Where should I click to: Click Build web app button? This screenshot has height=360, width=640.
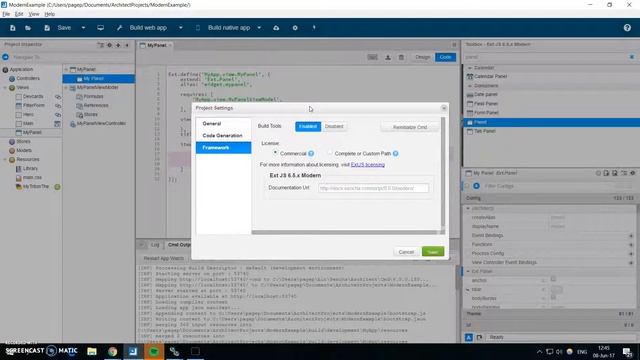click(x=142, y=28)
